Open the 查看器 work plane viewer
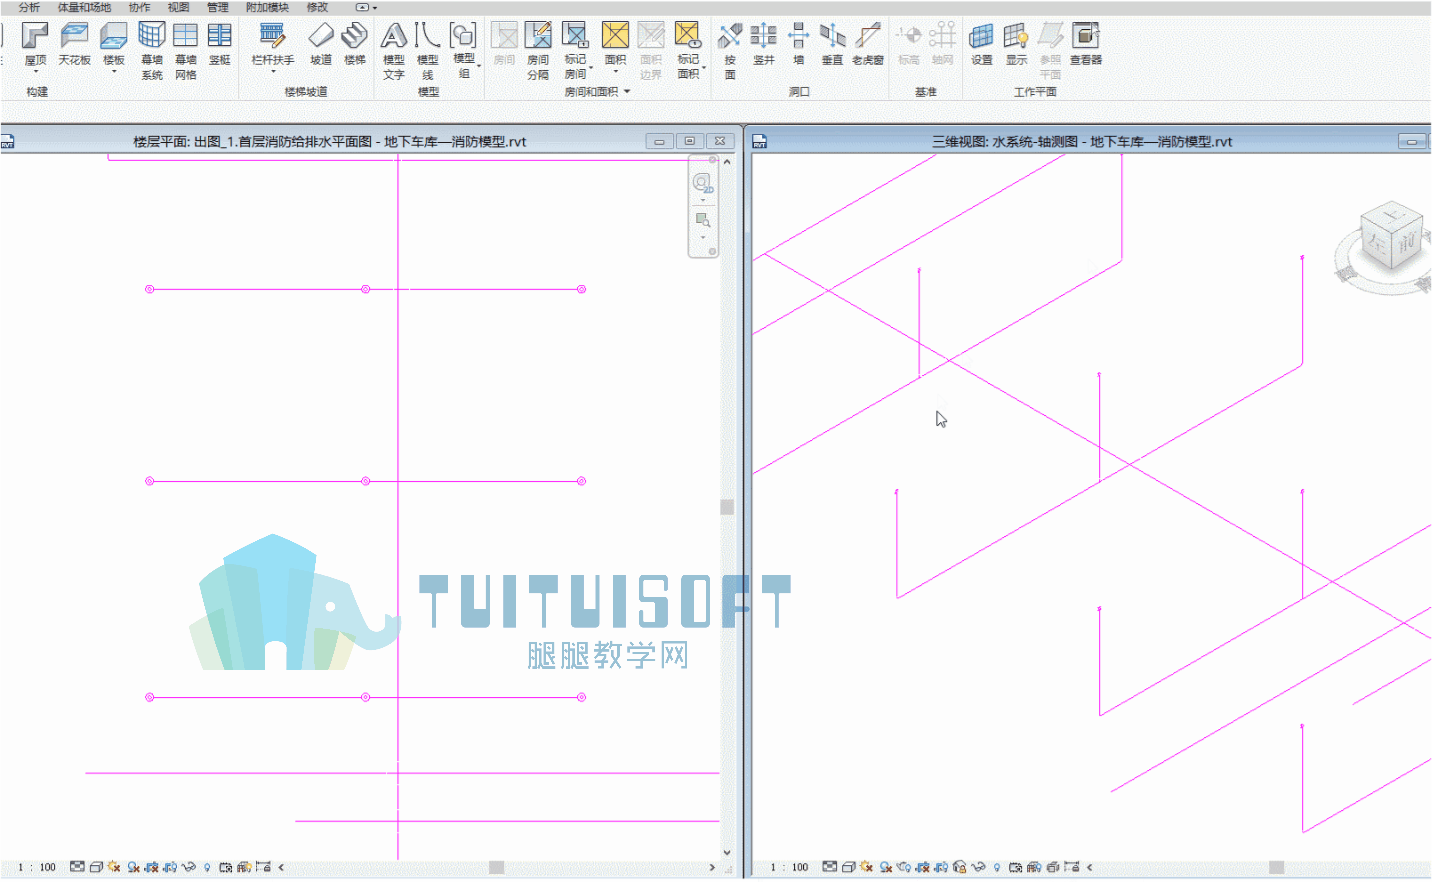Viewport: 1432px width, 882px height. coord(1086,45)
